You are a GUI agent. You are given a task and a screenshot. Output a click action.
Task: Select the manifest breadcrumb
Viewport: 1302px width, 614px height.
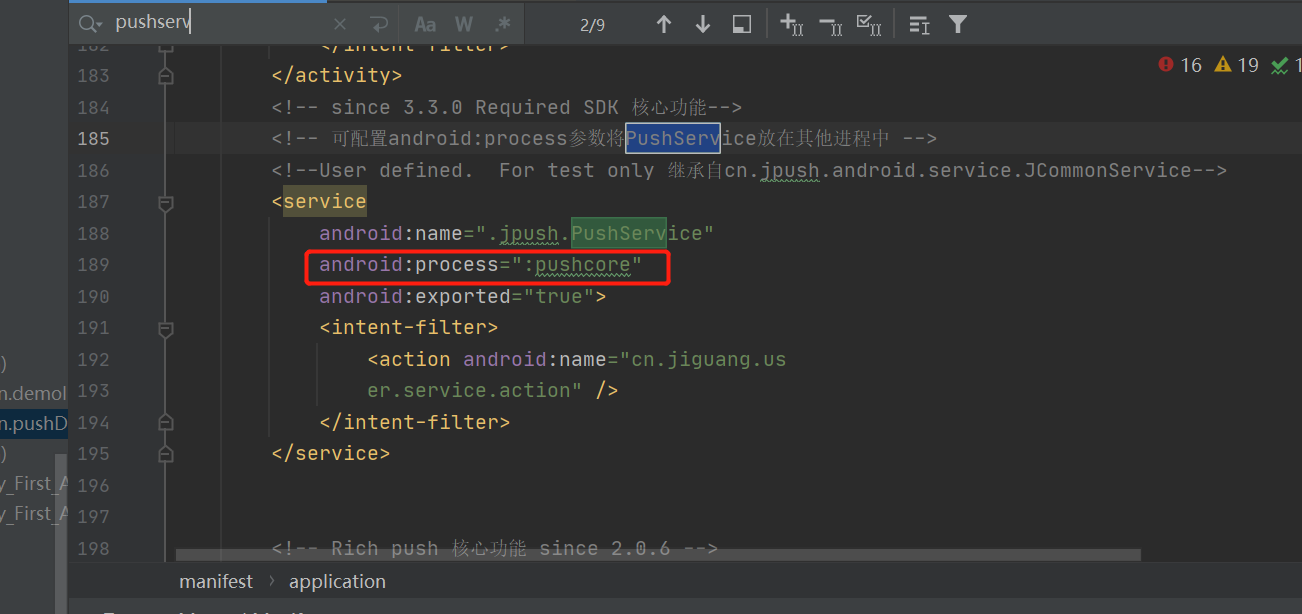[x=216, y=582]
